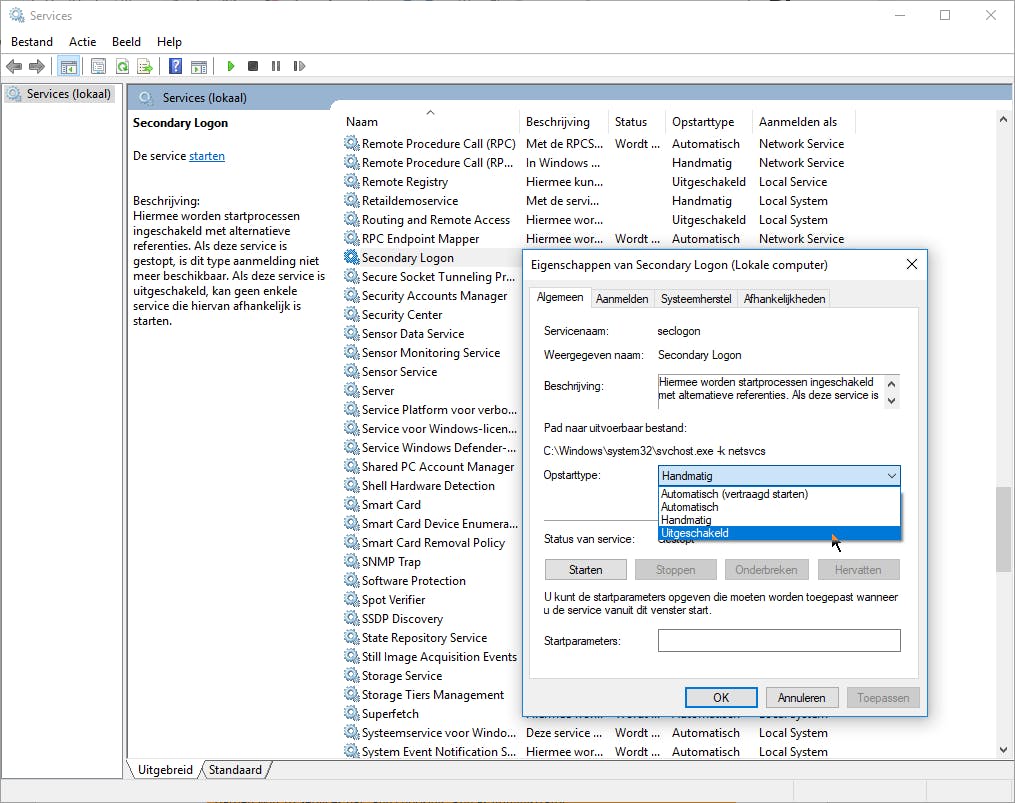The width and height of the screenshot is (1015, 803).
Task: Open the Actie menu
Action: [x=83, y=42]
